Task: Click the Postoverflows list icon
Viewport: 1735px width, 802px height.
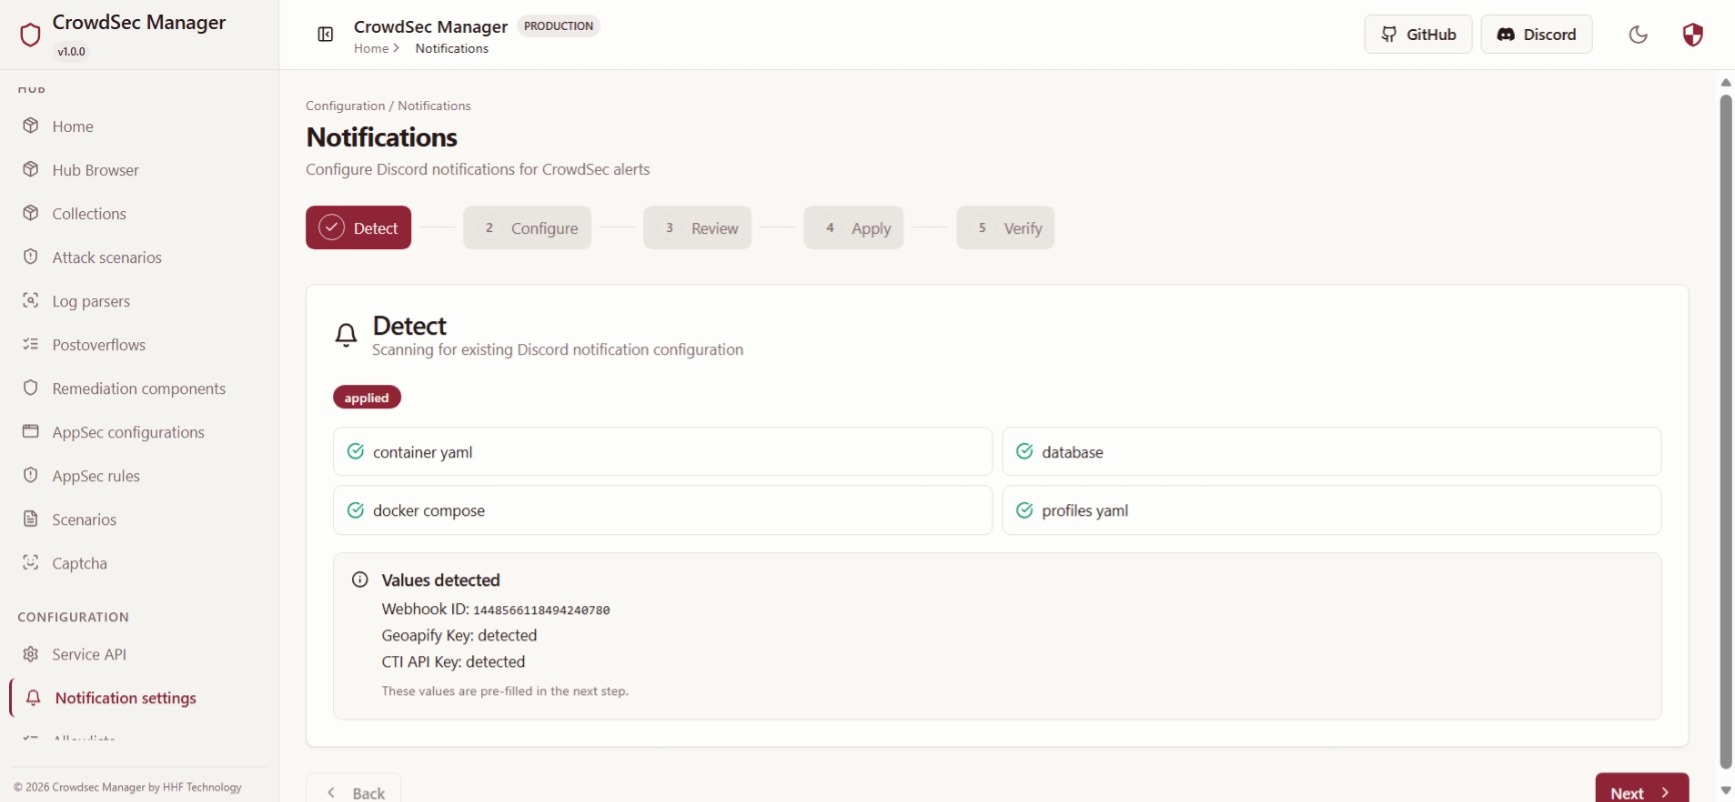Action: click(x=31, y=344)
